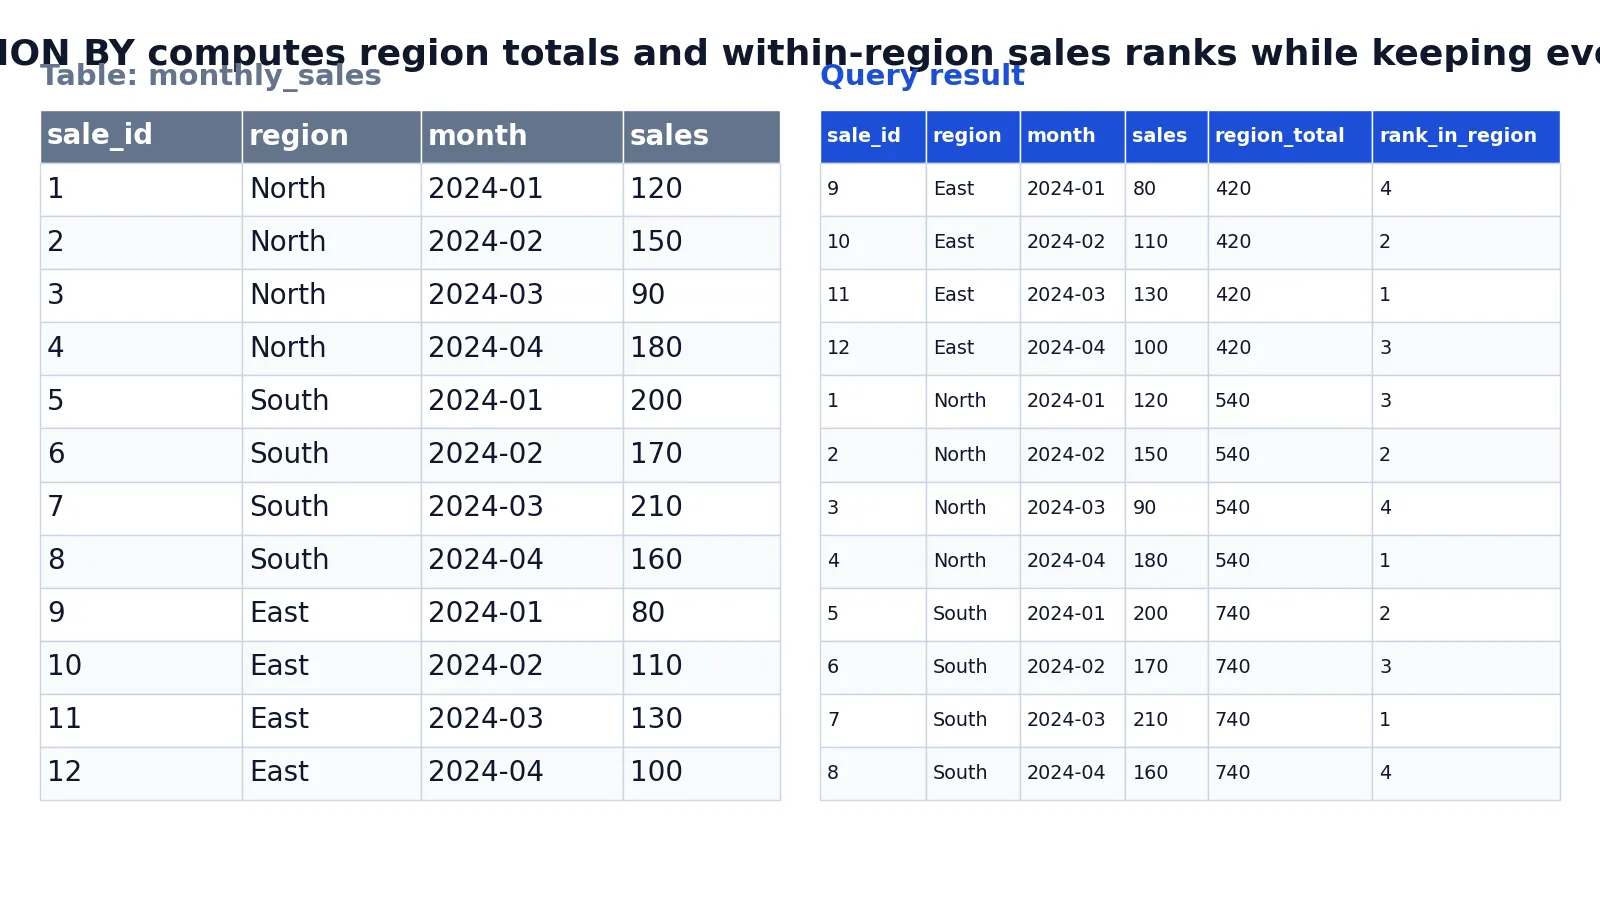Click sales value 150 in Query result
This screenshot has width=1600, height=900.
(1166, 455)
